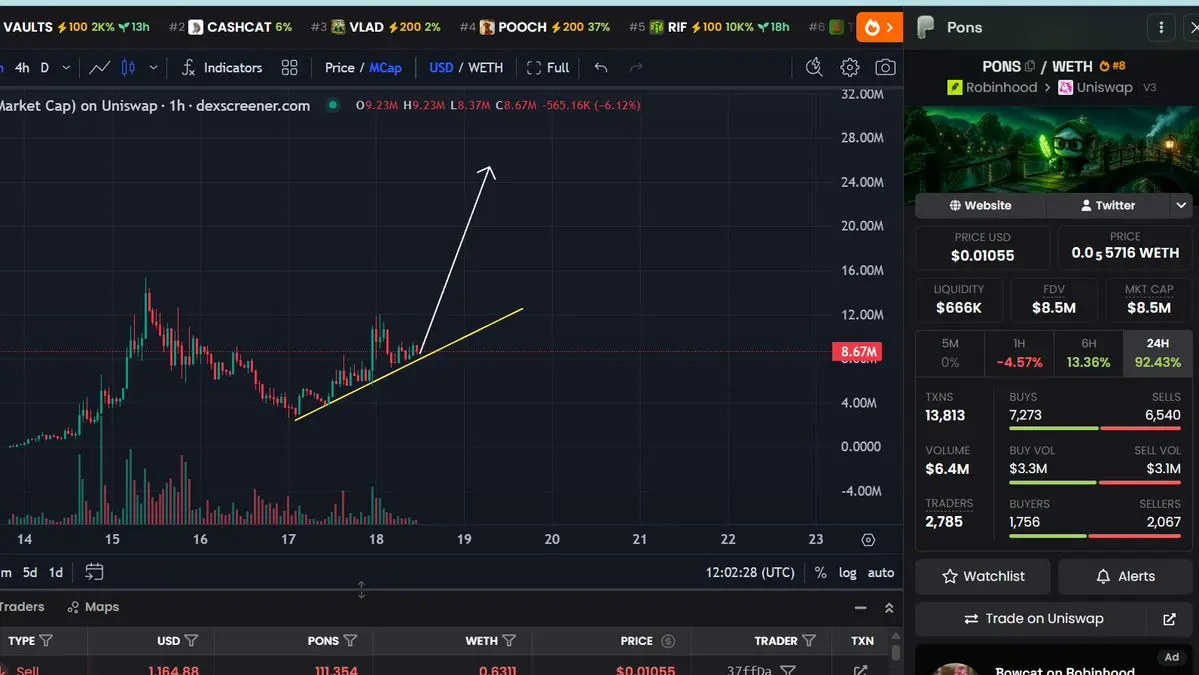This screenshot has width=1199, height=675.
Task: Expand the transactions panel with double chevron
Action: pos(889,608)
